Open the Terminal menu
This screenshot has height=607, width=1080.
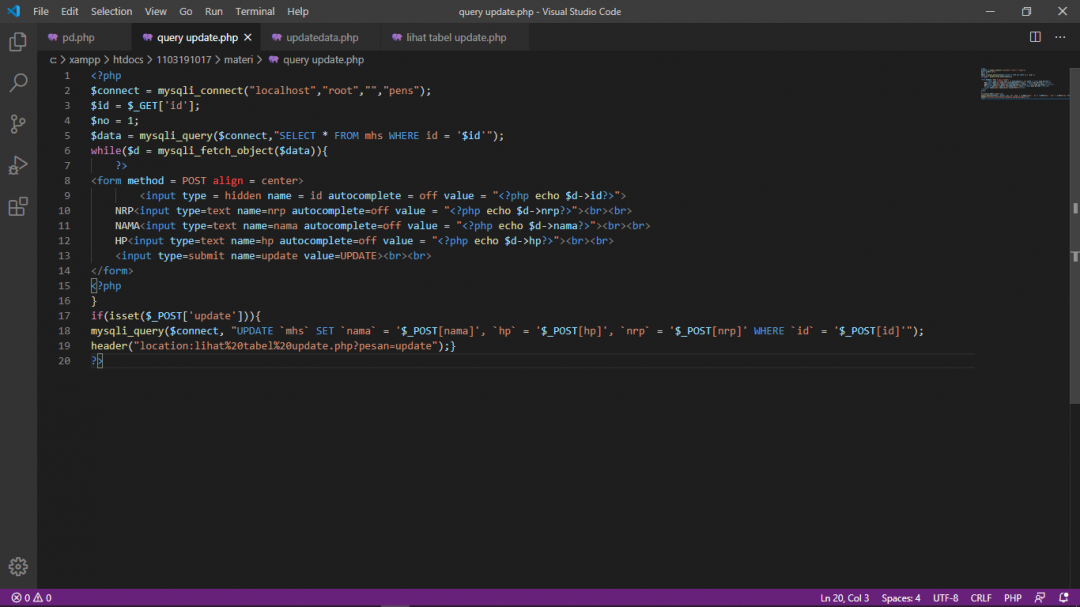click(x=255, y=11)
